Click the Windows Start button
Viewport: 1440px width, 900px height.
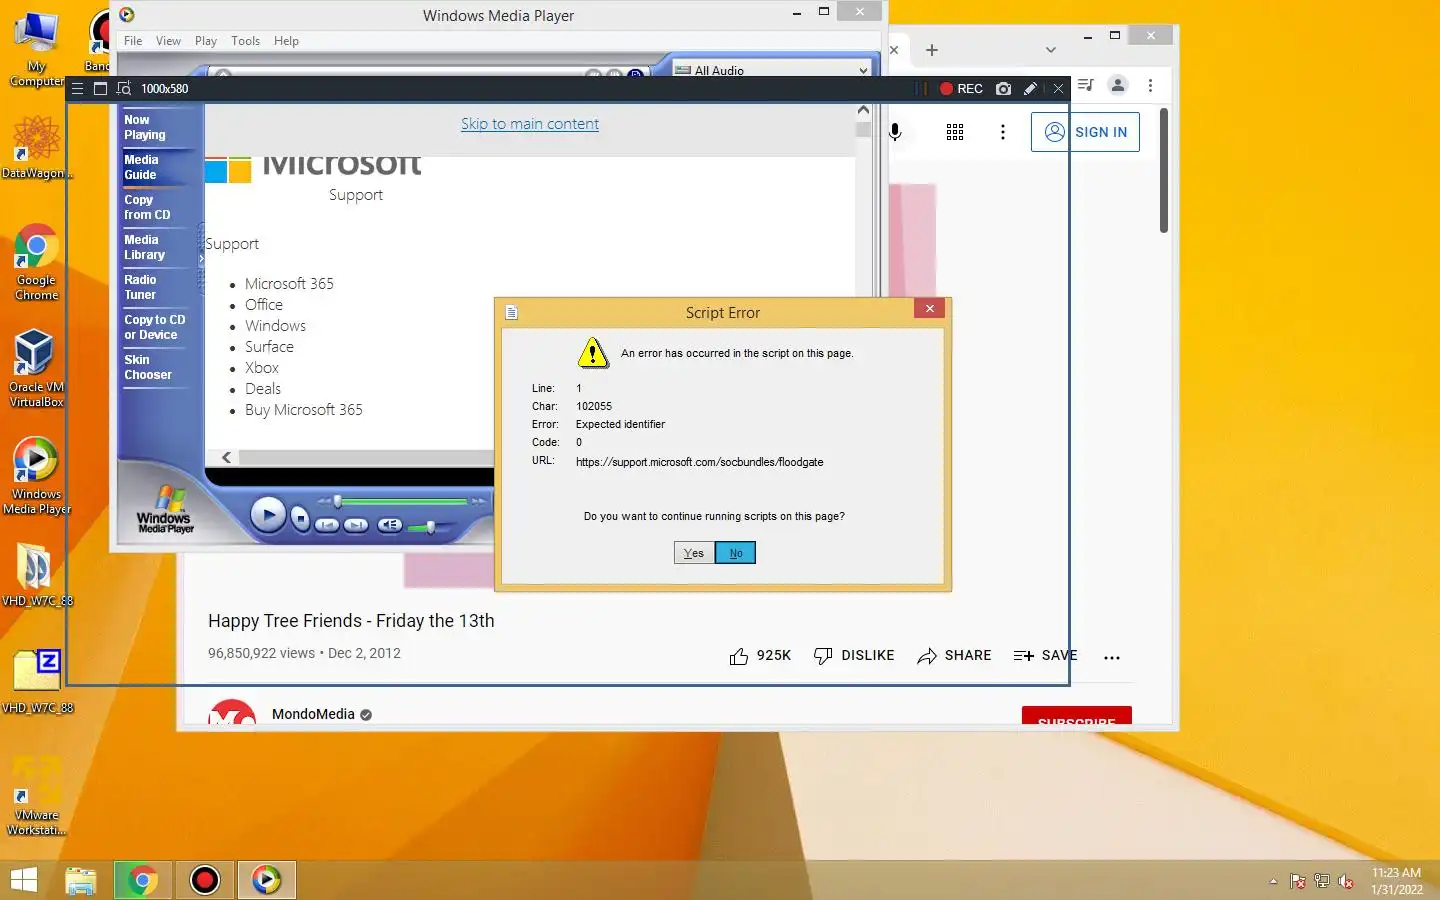pyautogui.click(x=23, y=880)
